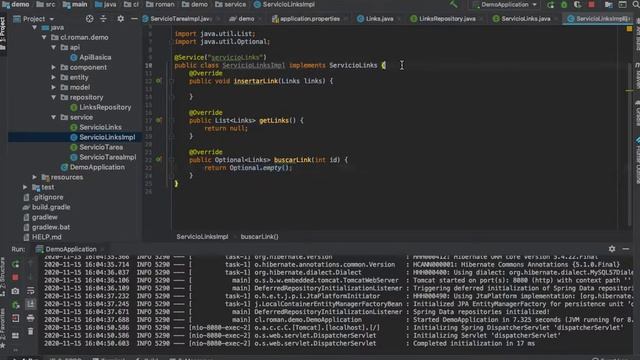Image resolution: width=640 pixels, height=360 pixels.
Task: Clear console with the trash icon
Action: [31, 331]
